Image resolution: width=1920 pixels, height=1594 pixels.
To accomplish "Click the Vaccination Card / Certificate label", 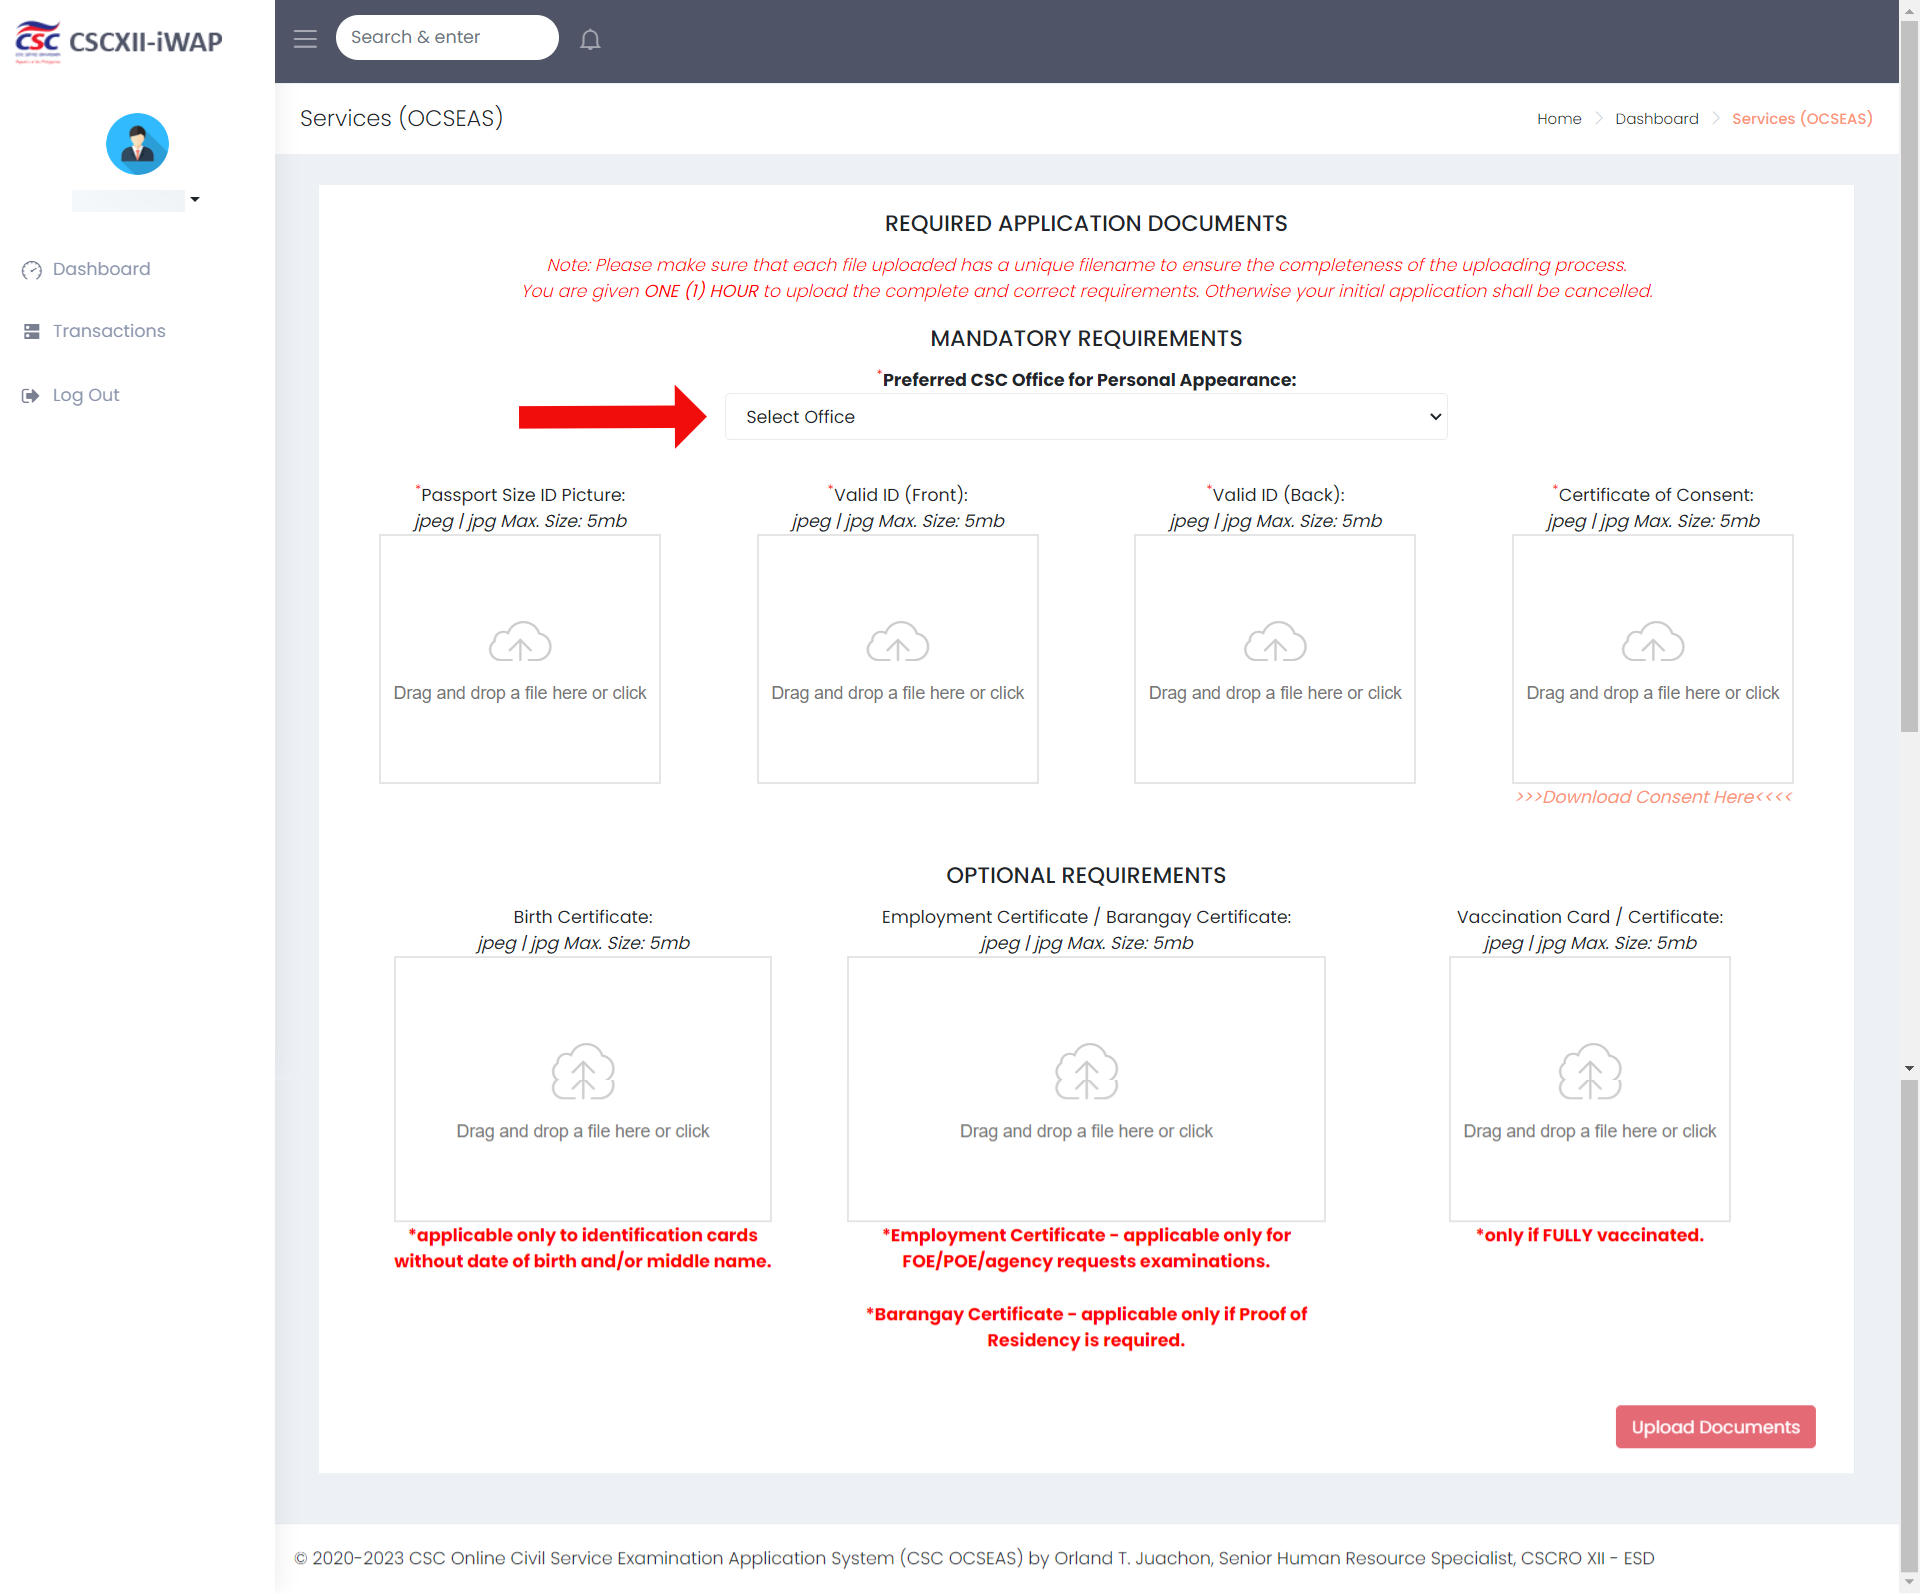I will [x=1590, y=916].
